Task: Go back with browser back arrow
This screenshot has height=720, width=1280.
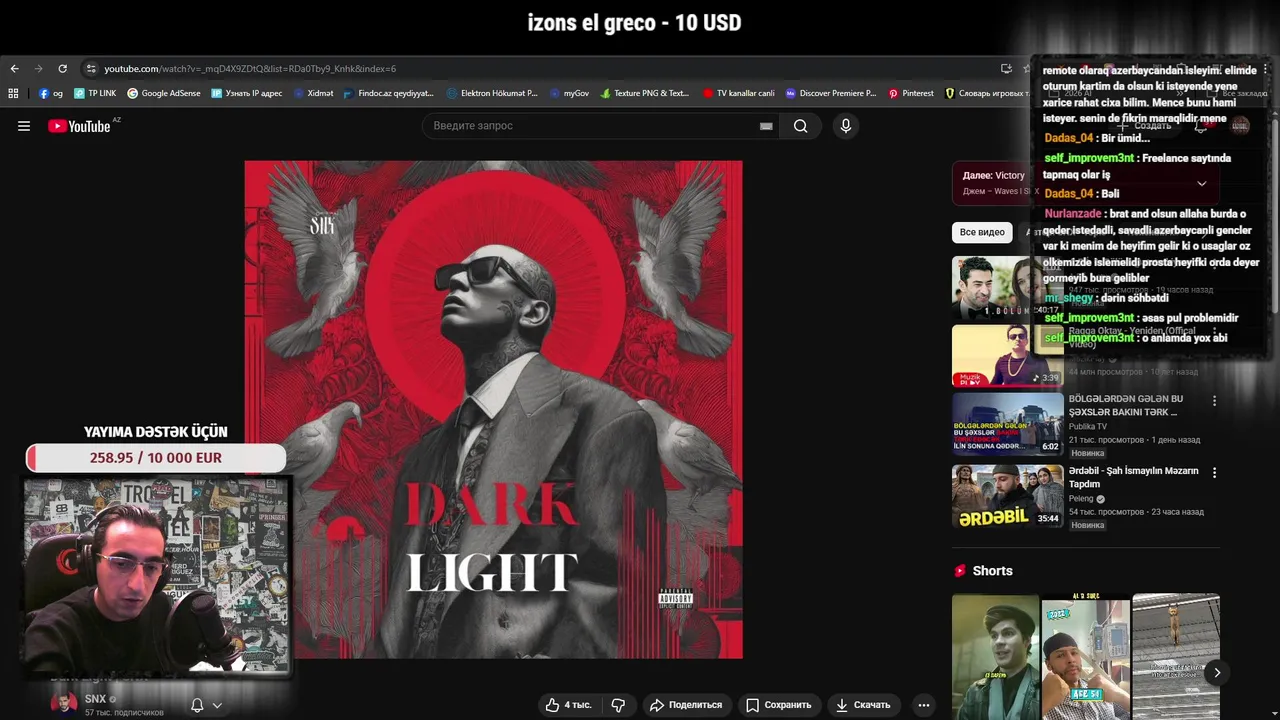Action: pyautogui.click(x=14, y=69)
